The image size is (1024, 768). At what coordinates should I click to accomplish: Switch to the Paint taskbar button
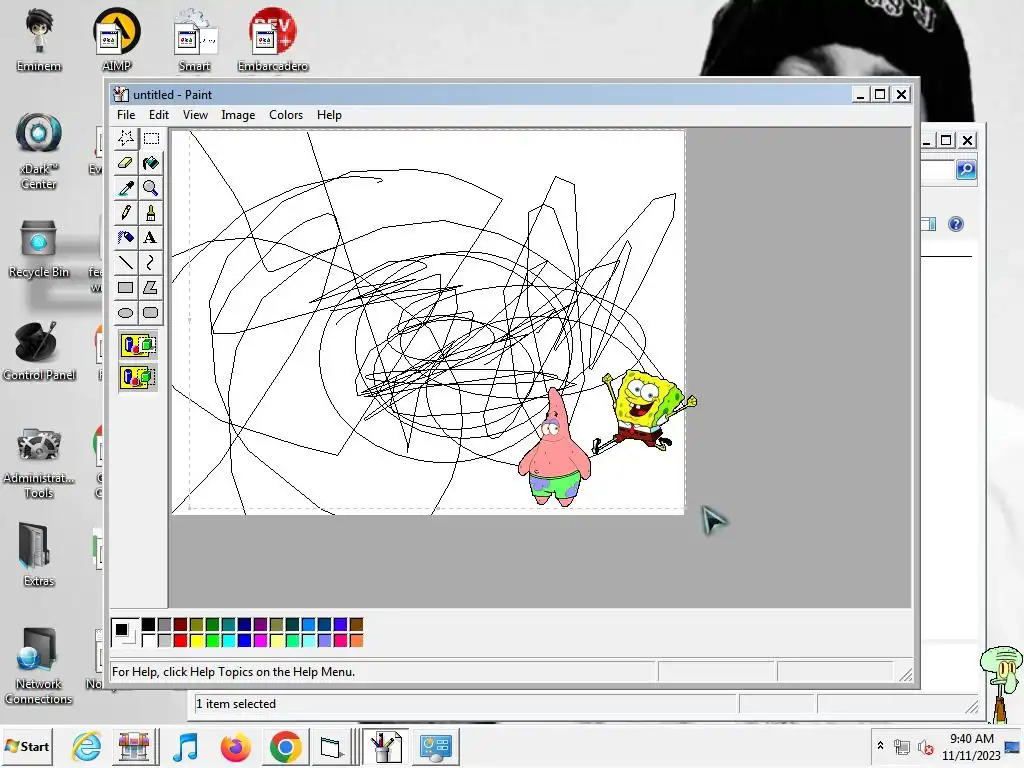[386, 746]
